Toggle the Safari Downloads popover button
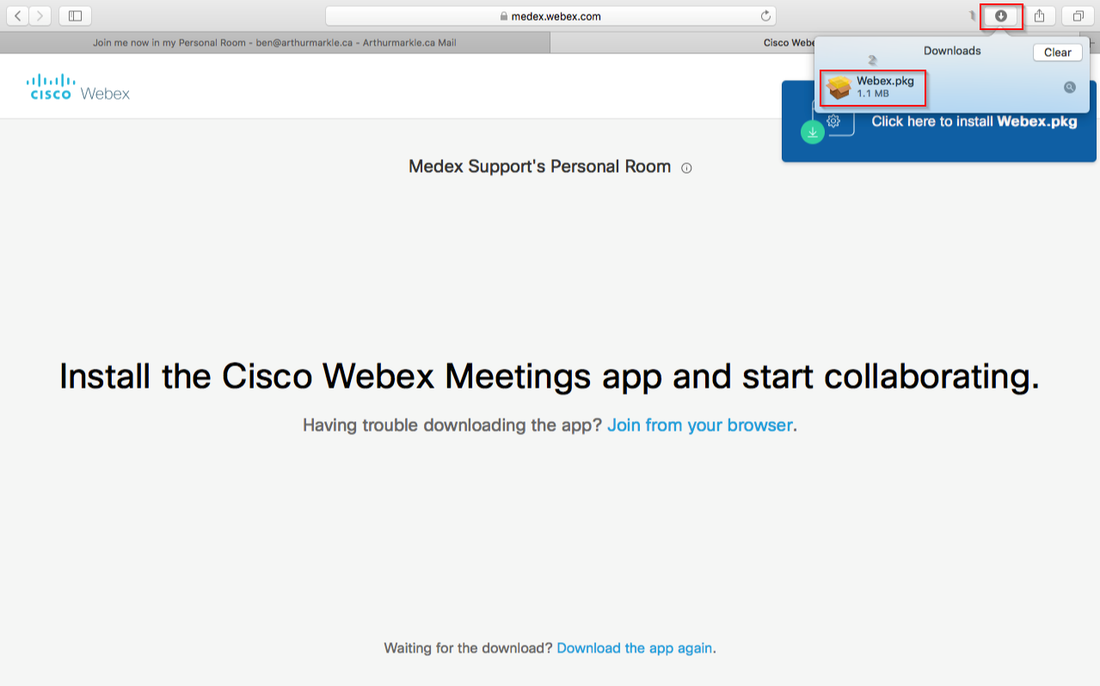Screen dimensions: 1100x686 click(x=1001, y=16)
